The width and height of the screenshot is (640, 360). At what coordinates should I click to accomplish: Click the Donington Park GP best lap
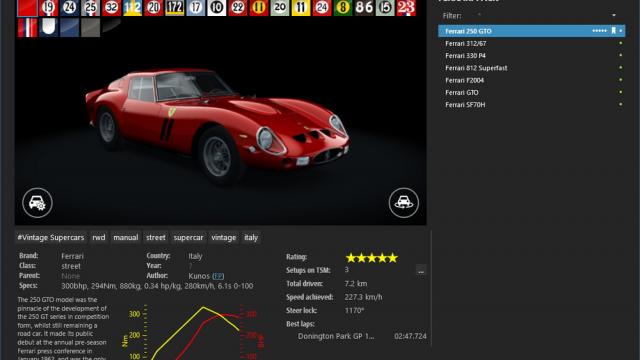tap(362, 336)
